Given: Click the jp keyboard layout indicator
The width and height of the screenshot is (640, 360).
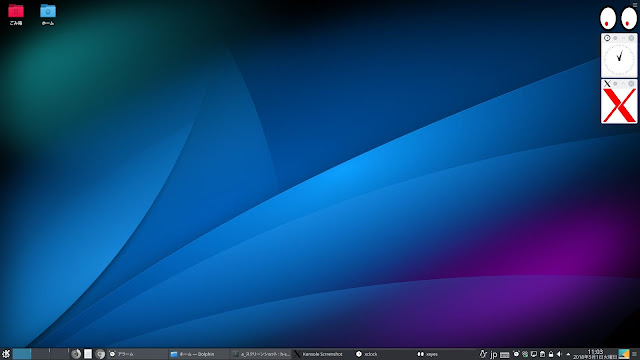Looking at the screenshot, I should pyautogui.click(x=494, y=354).
